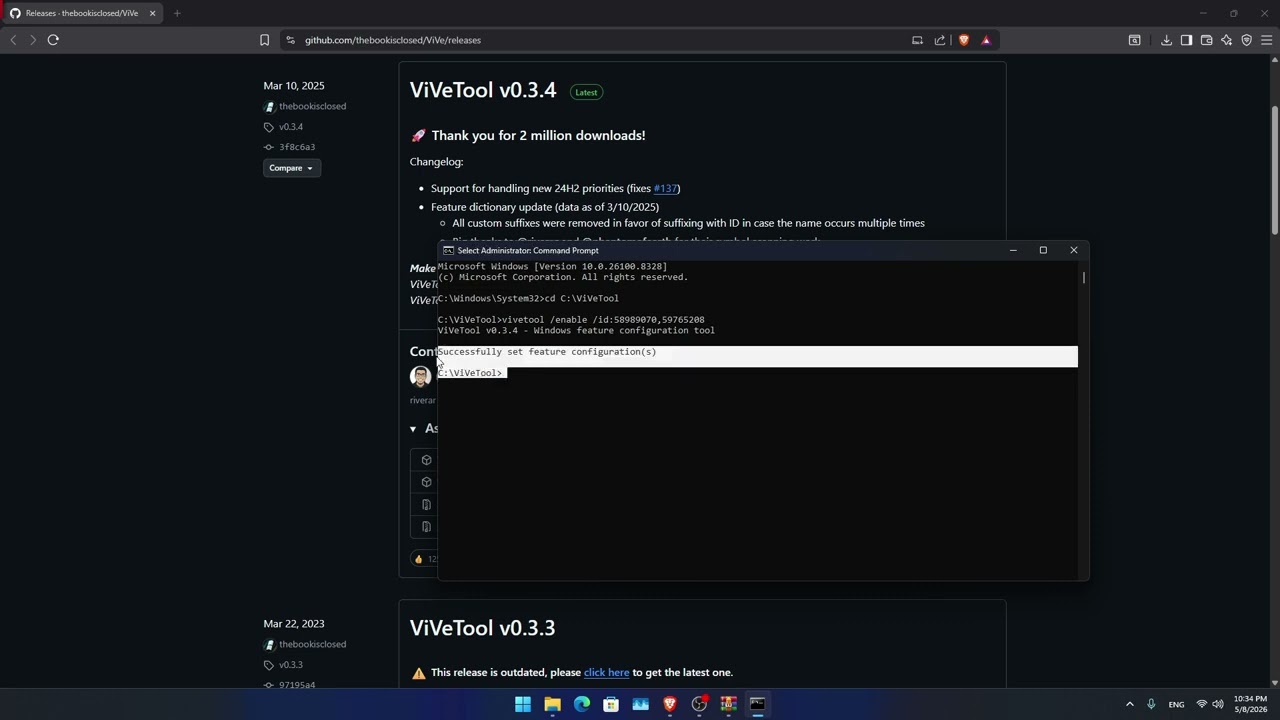This screenshot has height=720, width=1280.
Task: Reload the GitHub releases page
Action: click(53, 40)
